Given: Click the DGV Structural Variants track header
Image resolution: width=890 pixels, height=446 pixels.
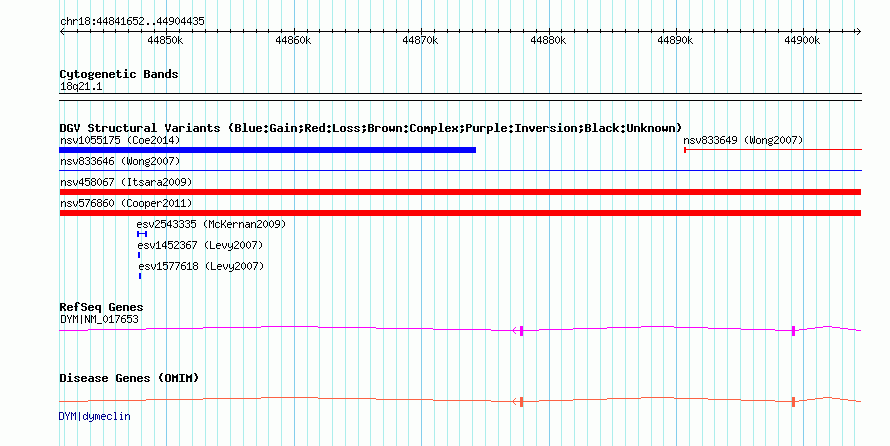Looking at the screenshot, I should 371,128.
